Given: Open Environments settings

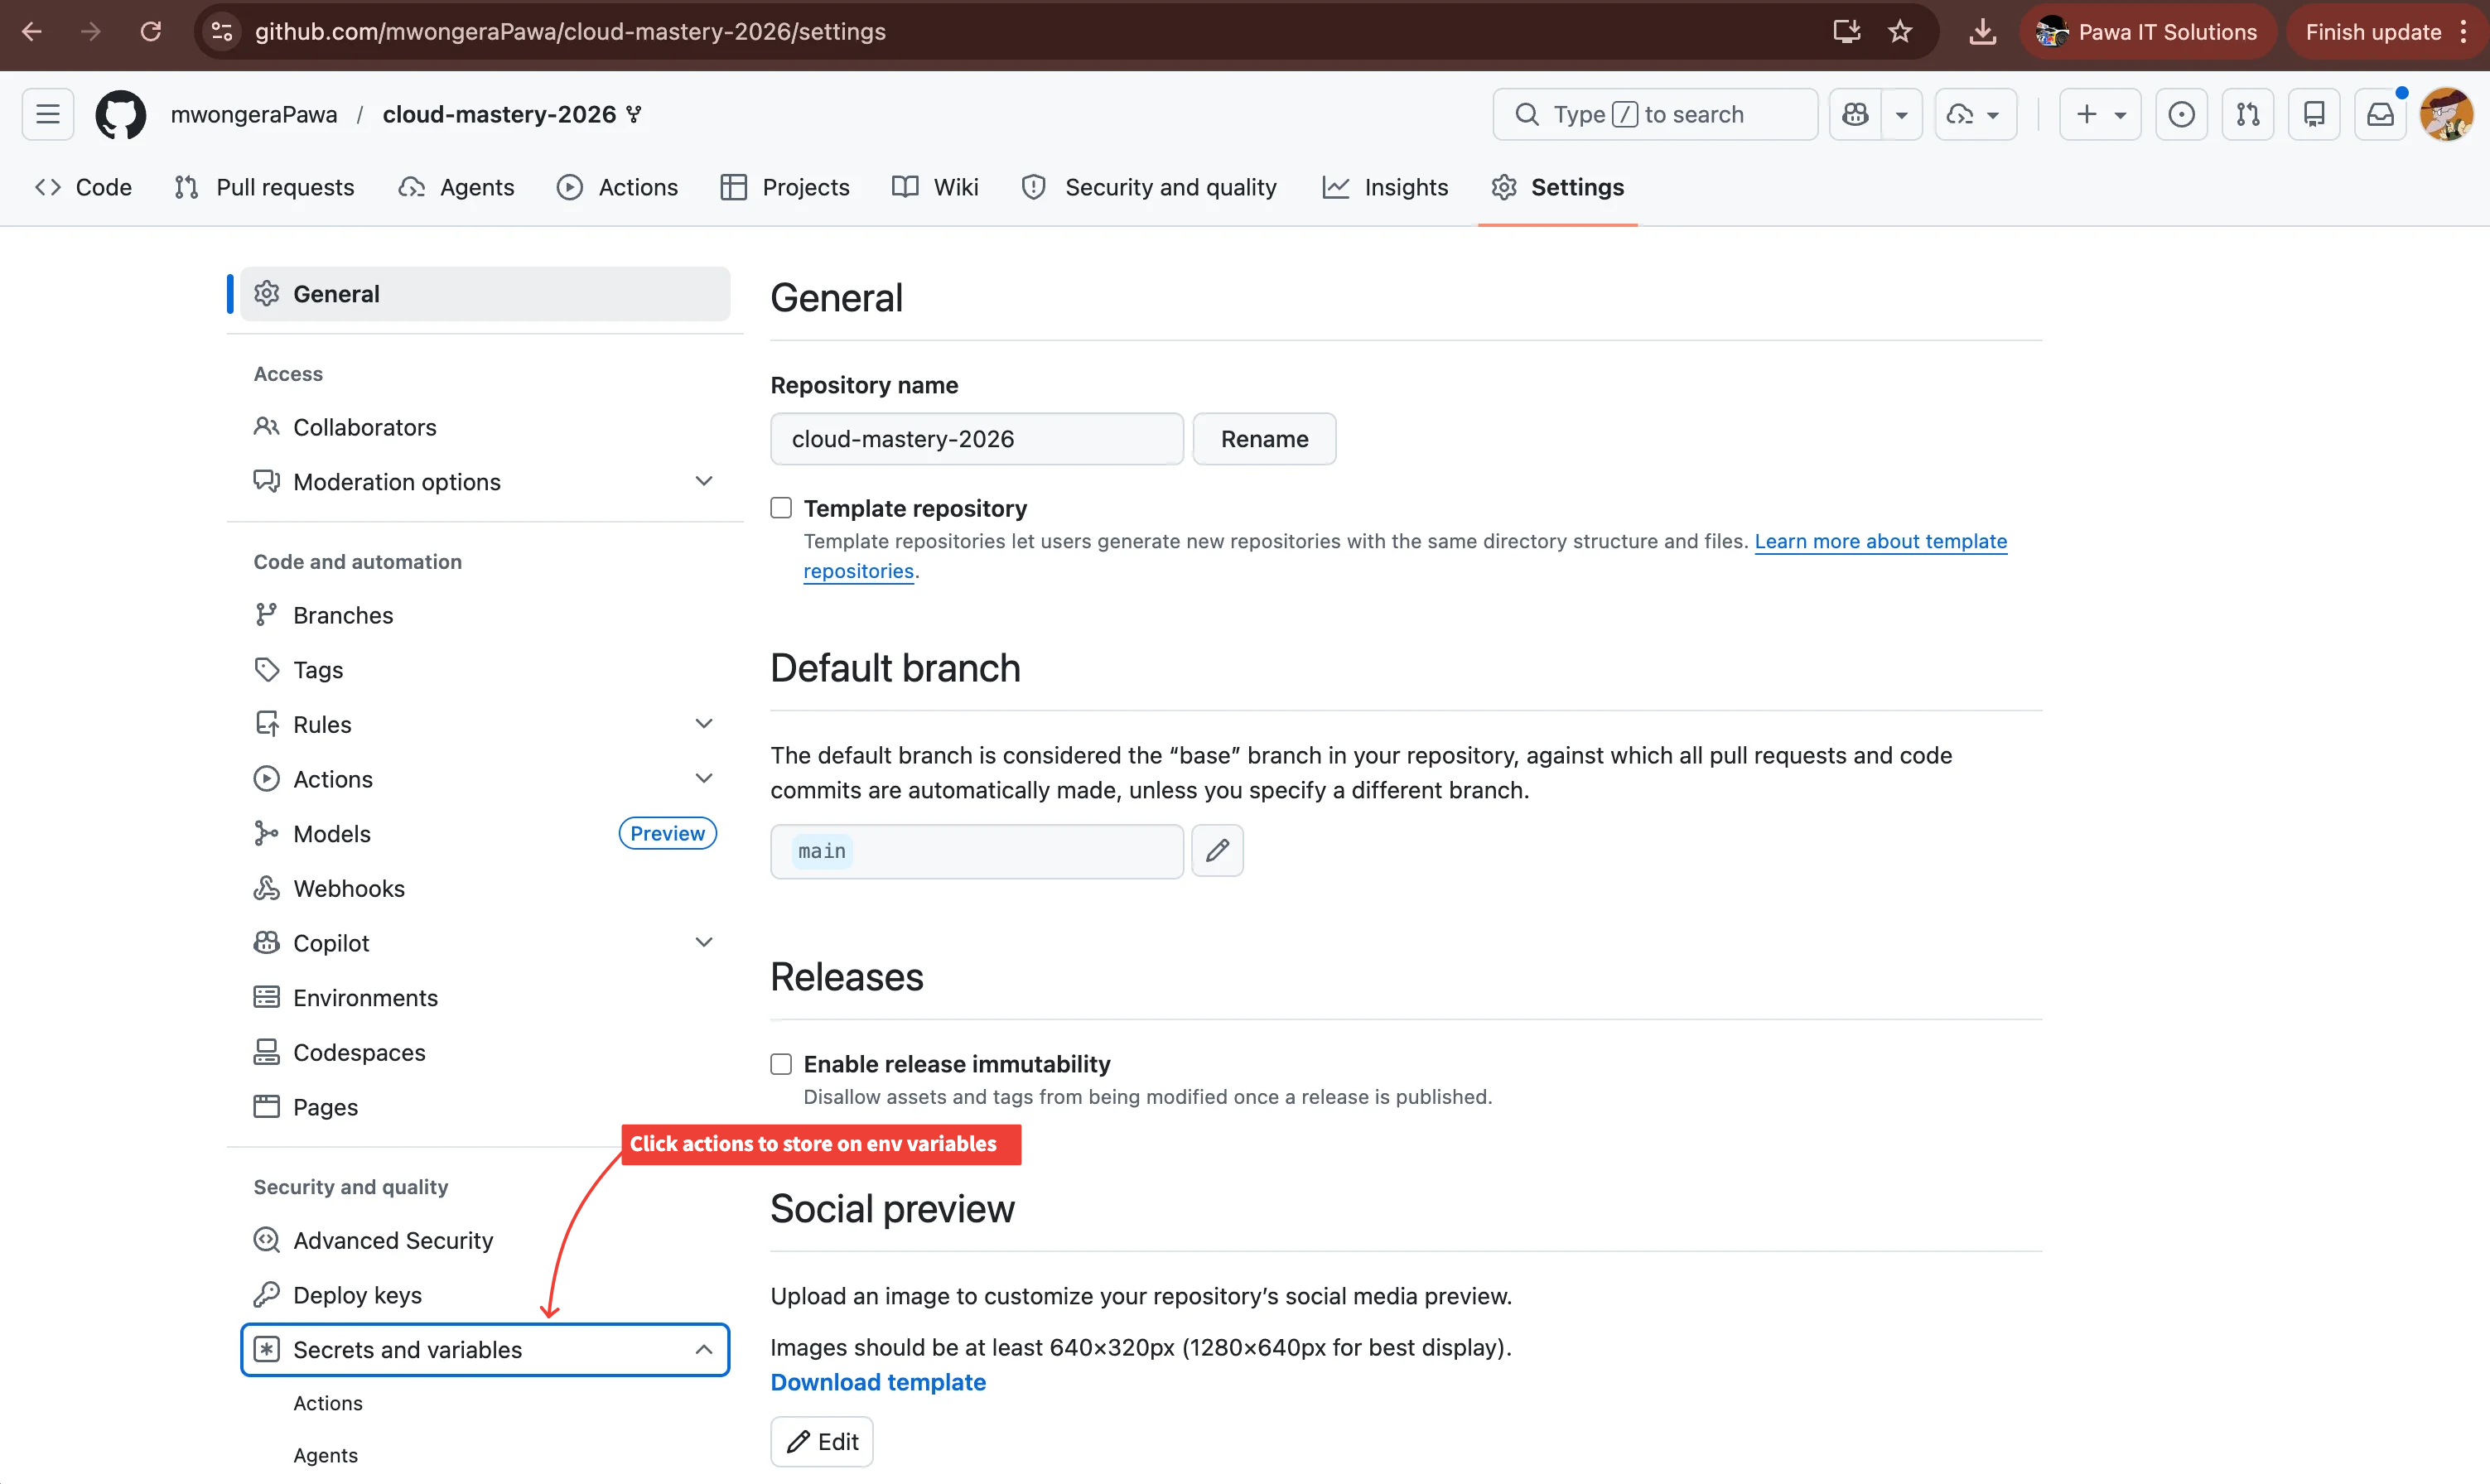Looking at the screenshot, I should click(485, 997).
